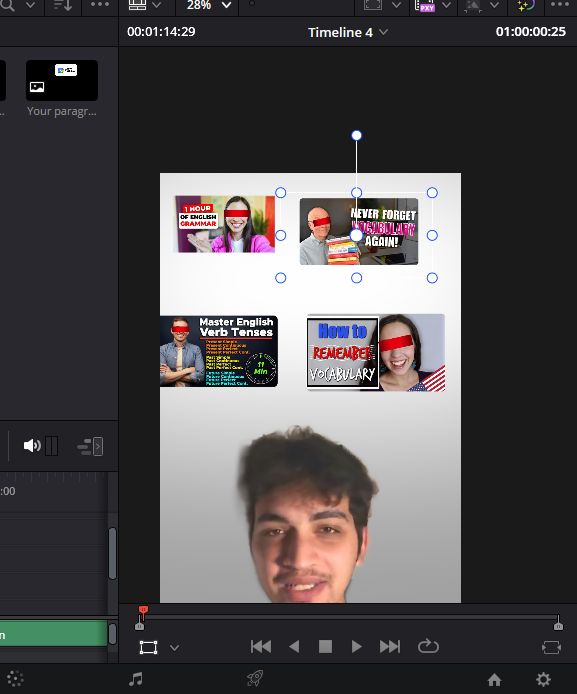Open the Timeline 4 selector dropdown
Viewport: 577px width, 694px height.
384,32
